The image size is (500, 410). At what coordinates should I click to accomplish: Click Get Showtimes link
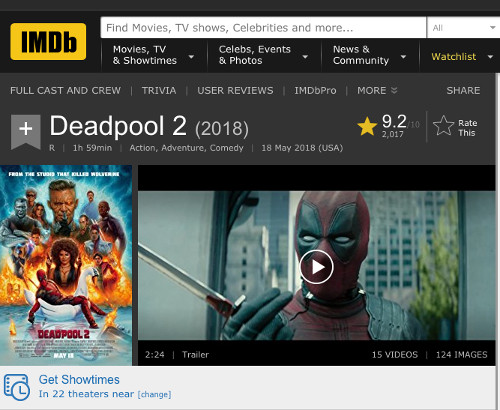click(79, 380)
